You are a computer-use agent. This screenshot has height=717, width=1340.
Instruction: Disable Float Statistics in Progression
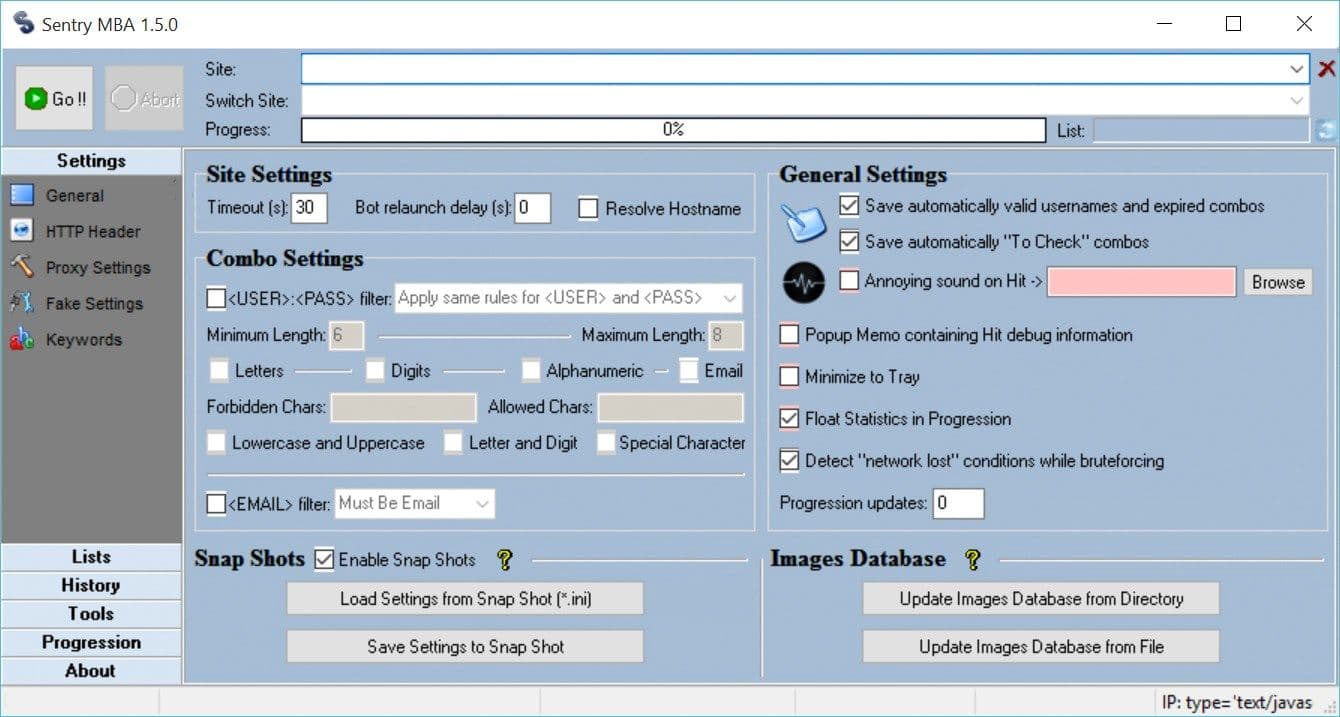click(x=789, y=419)
